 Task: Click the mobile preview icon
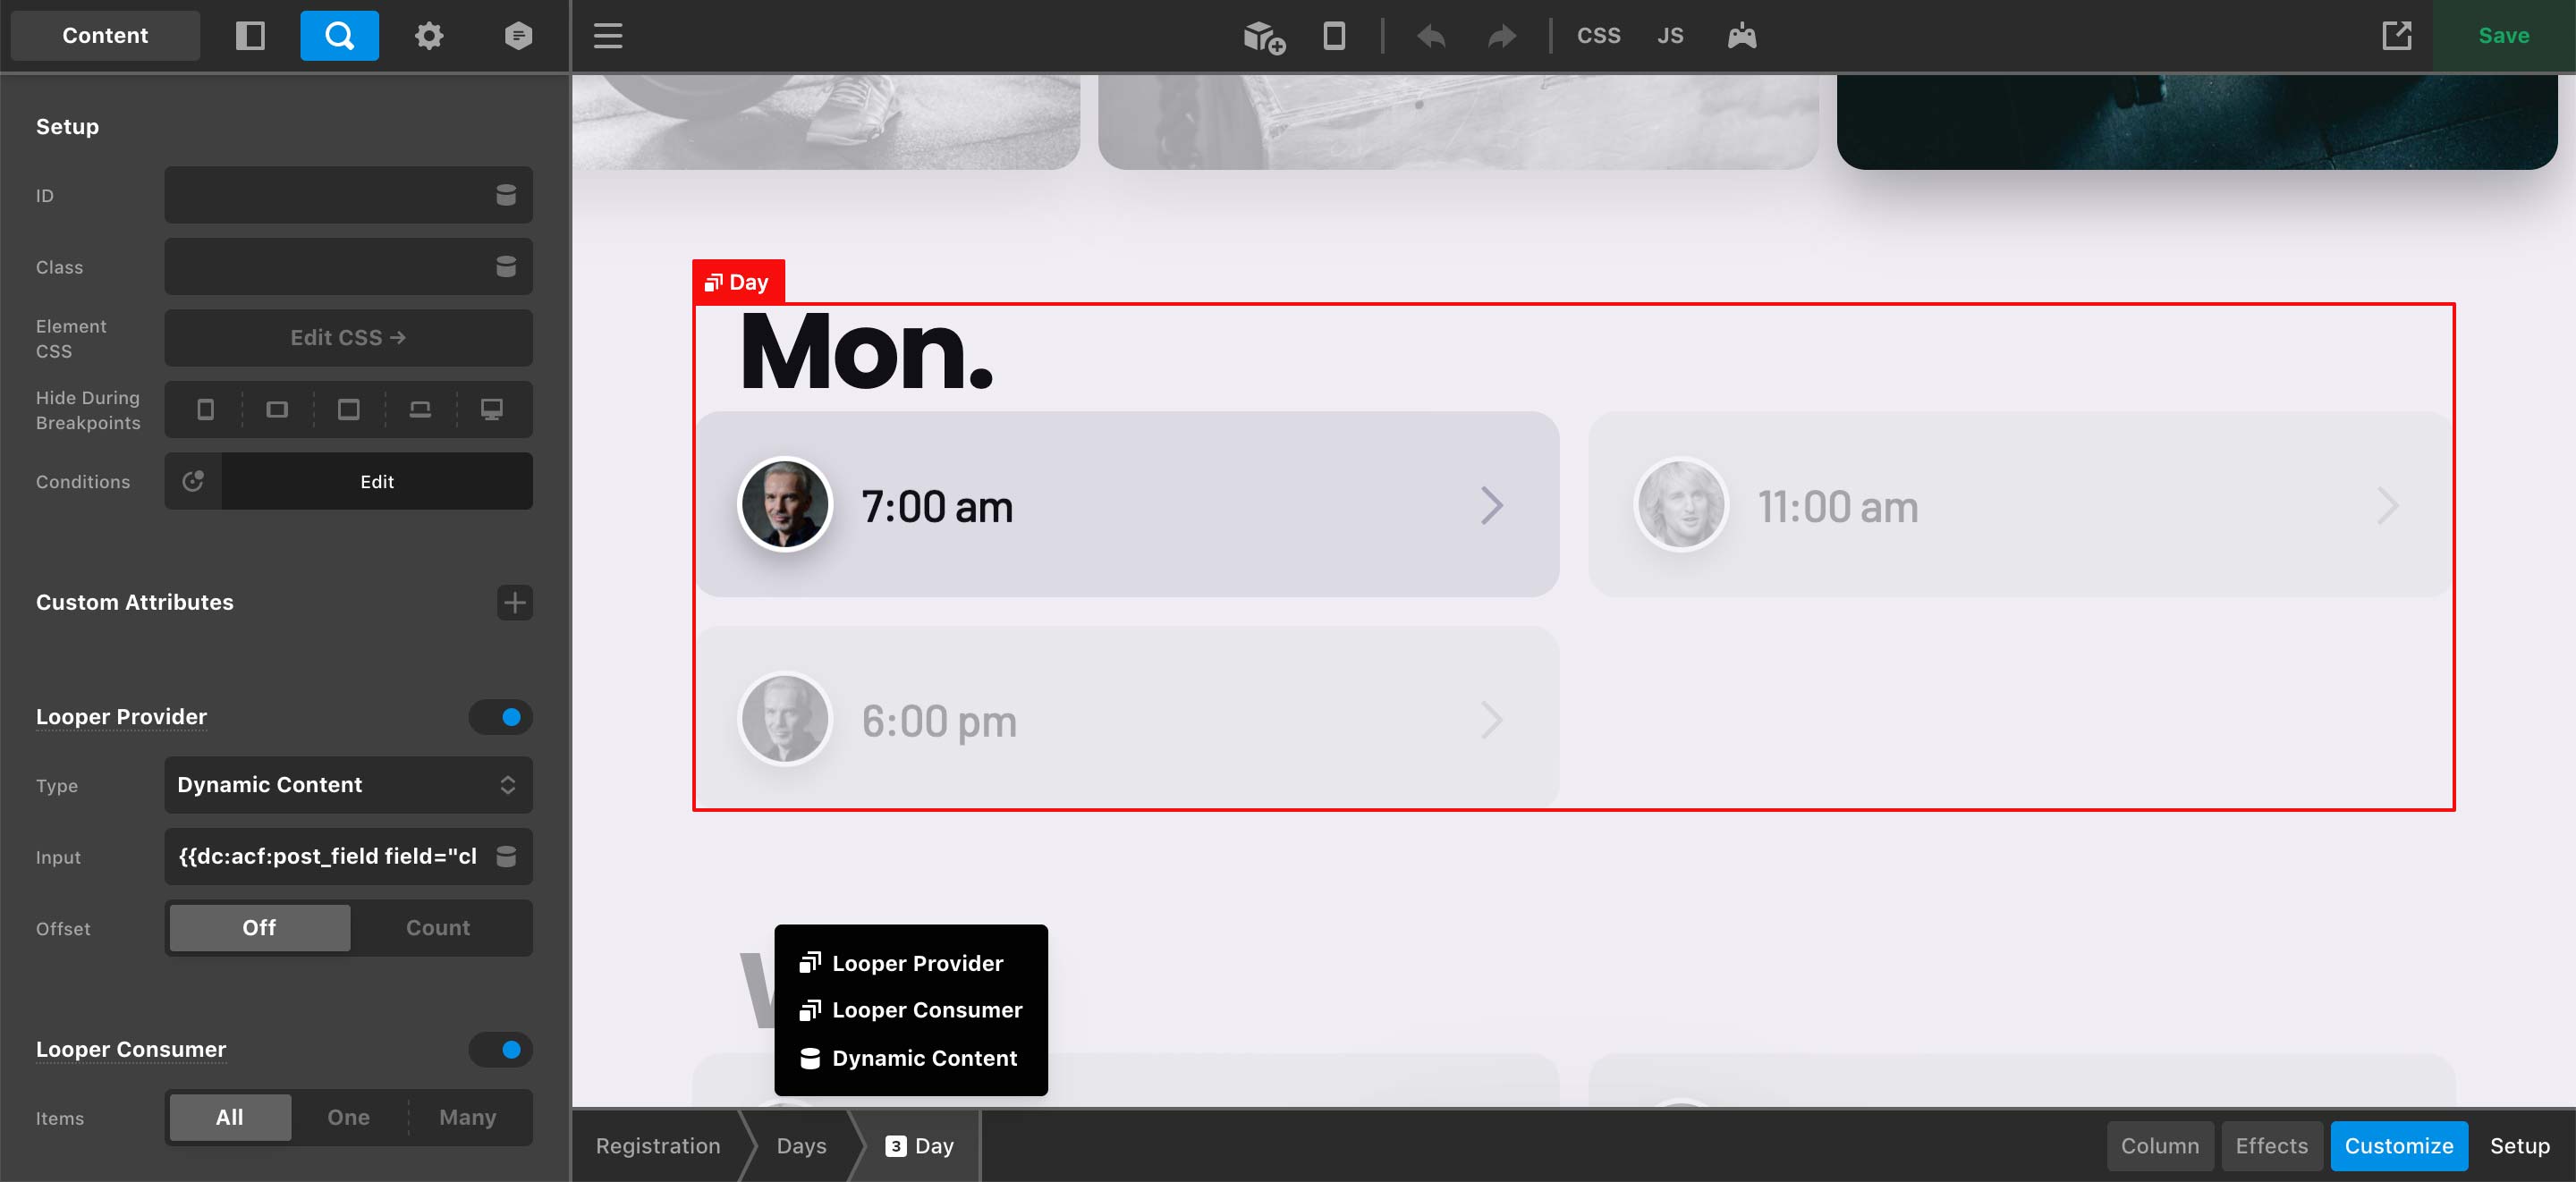tap(1334, 35)
